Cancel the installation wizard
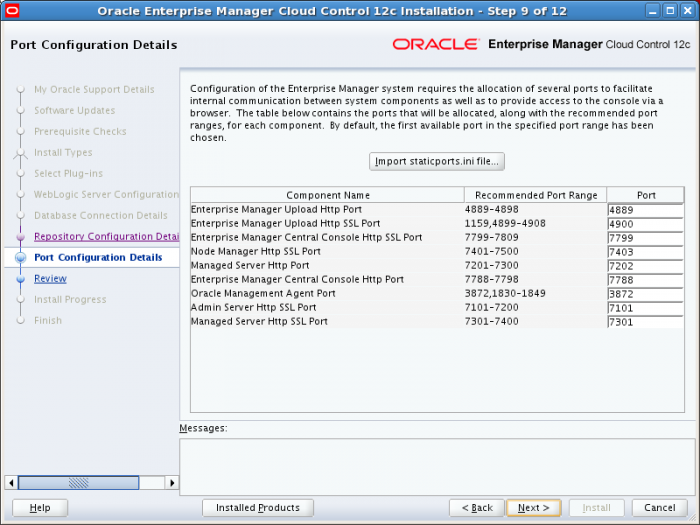This screenshot has width=700, height=525. pos(659,508)
